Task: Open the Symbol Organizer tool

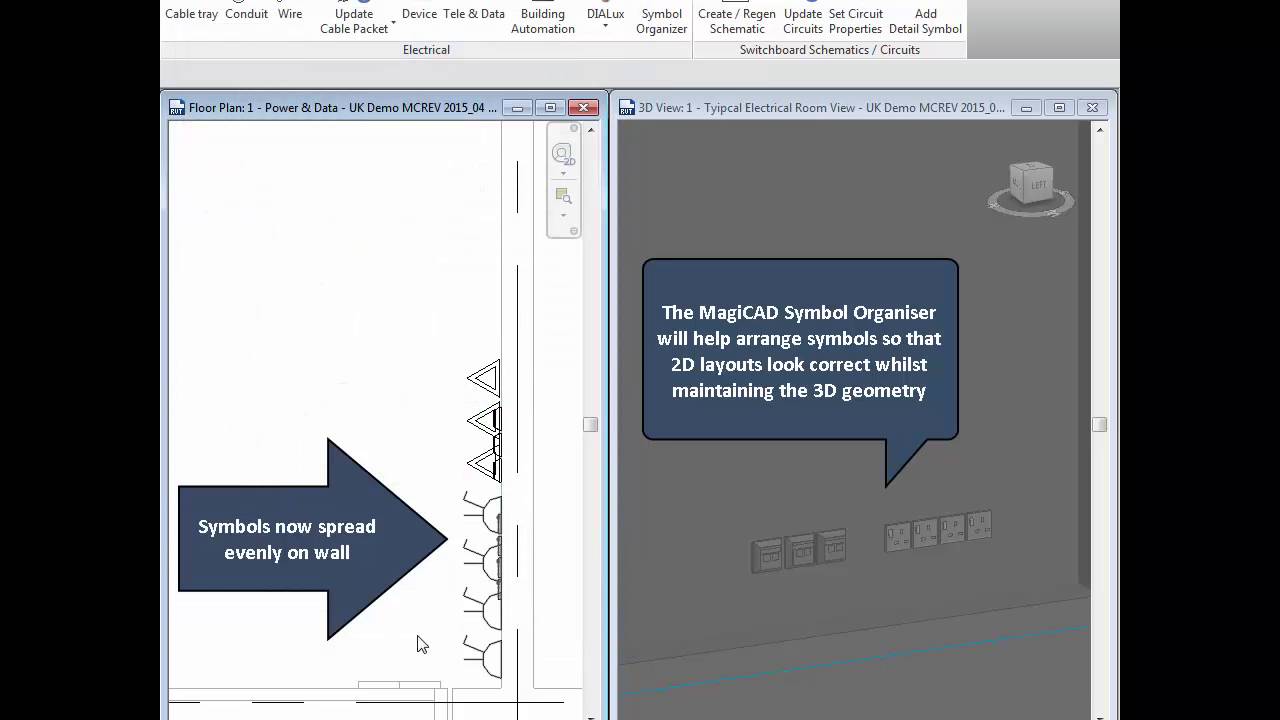Action: (662, 21)
